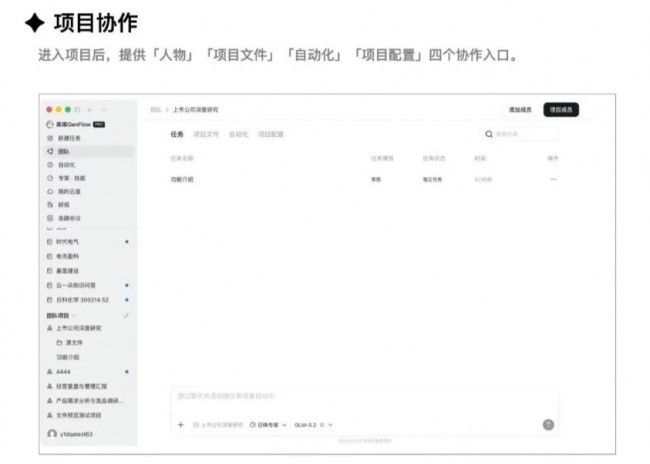The image size is (650, 464).
Task: Open the more actions icon for 功能介绍 row
Action: coord(553,179)
